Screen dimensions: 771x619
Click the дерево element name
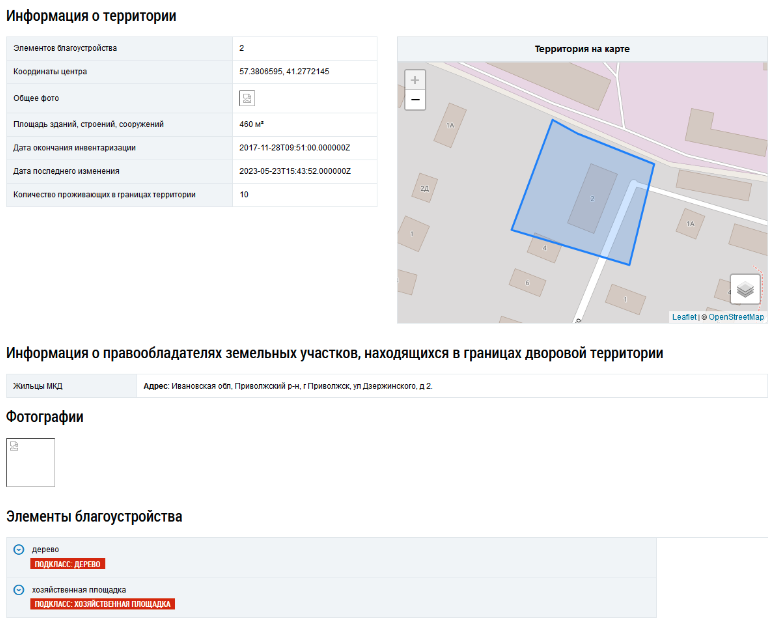pos(45,550)
